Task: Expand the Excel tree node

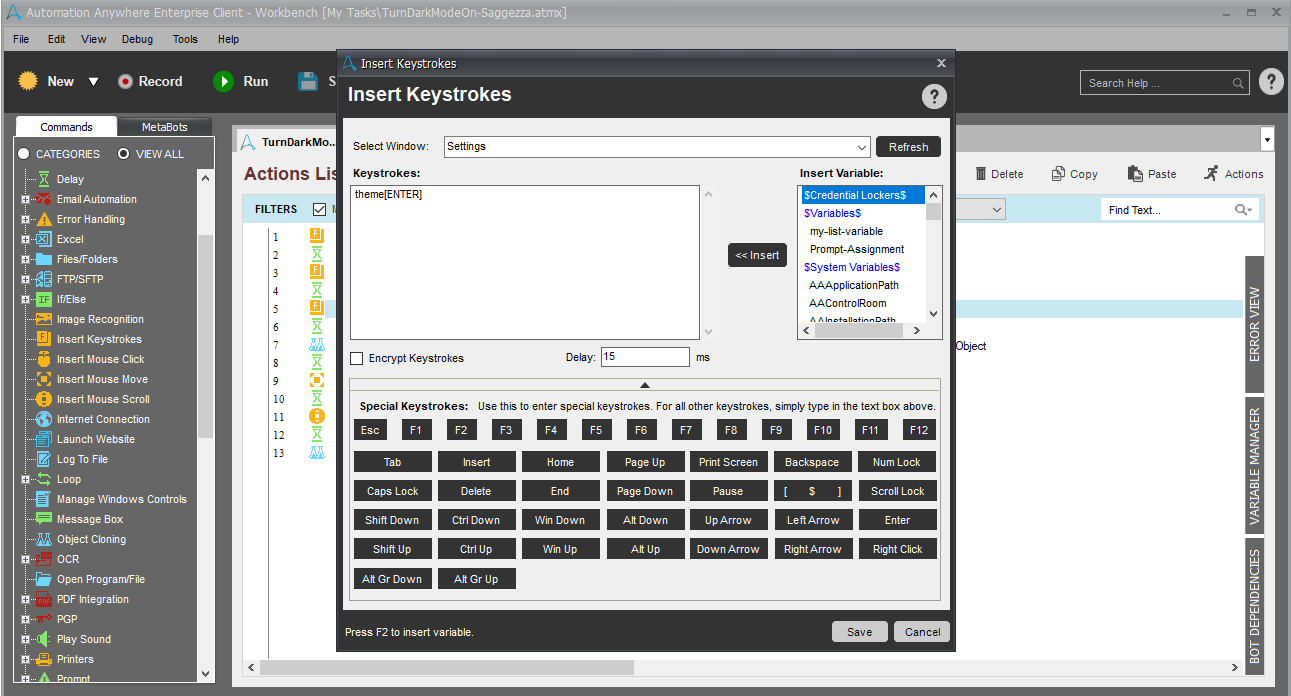Action: (26, 239)
